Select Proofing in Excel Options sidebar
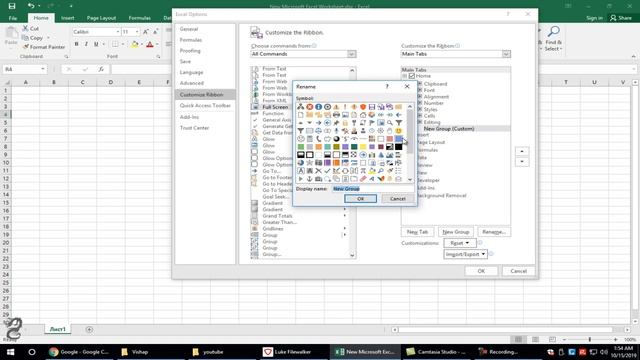Viewport: 640px width, 360px height. [x=190, y=51]
